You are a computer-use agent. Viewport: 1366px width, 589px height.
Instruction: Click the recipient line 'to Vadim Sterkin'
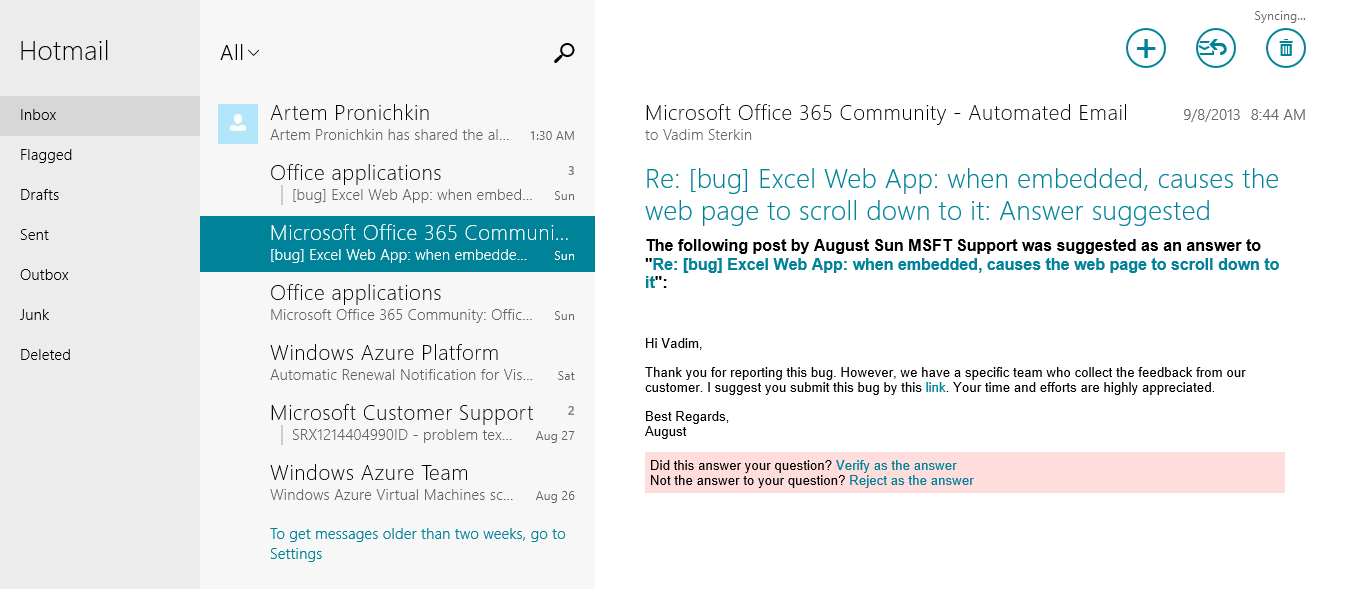click(x=698, y=135)
